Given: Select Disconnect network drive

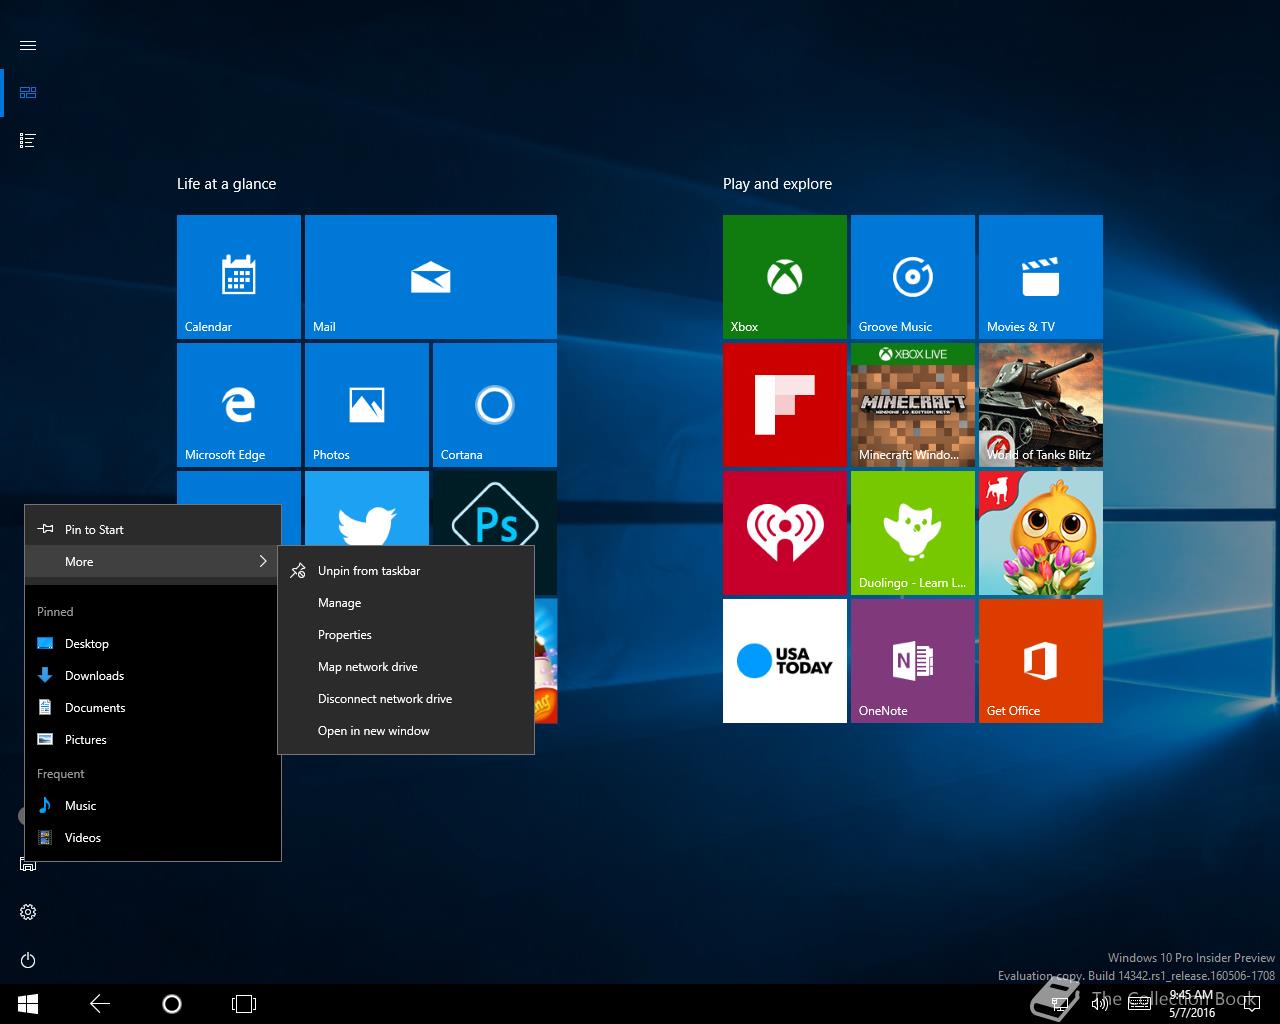Looking at the screenshot, I should [406, 699].
